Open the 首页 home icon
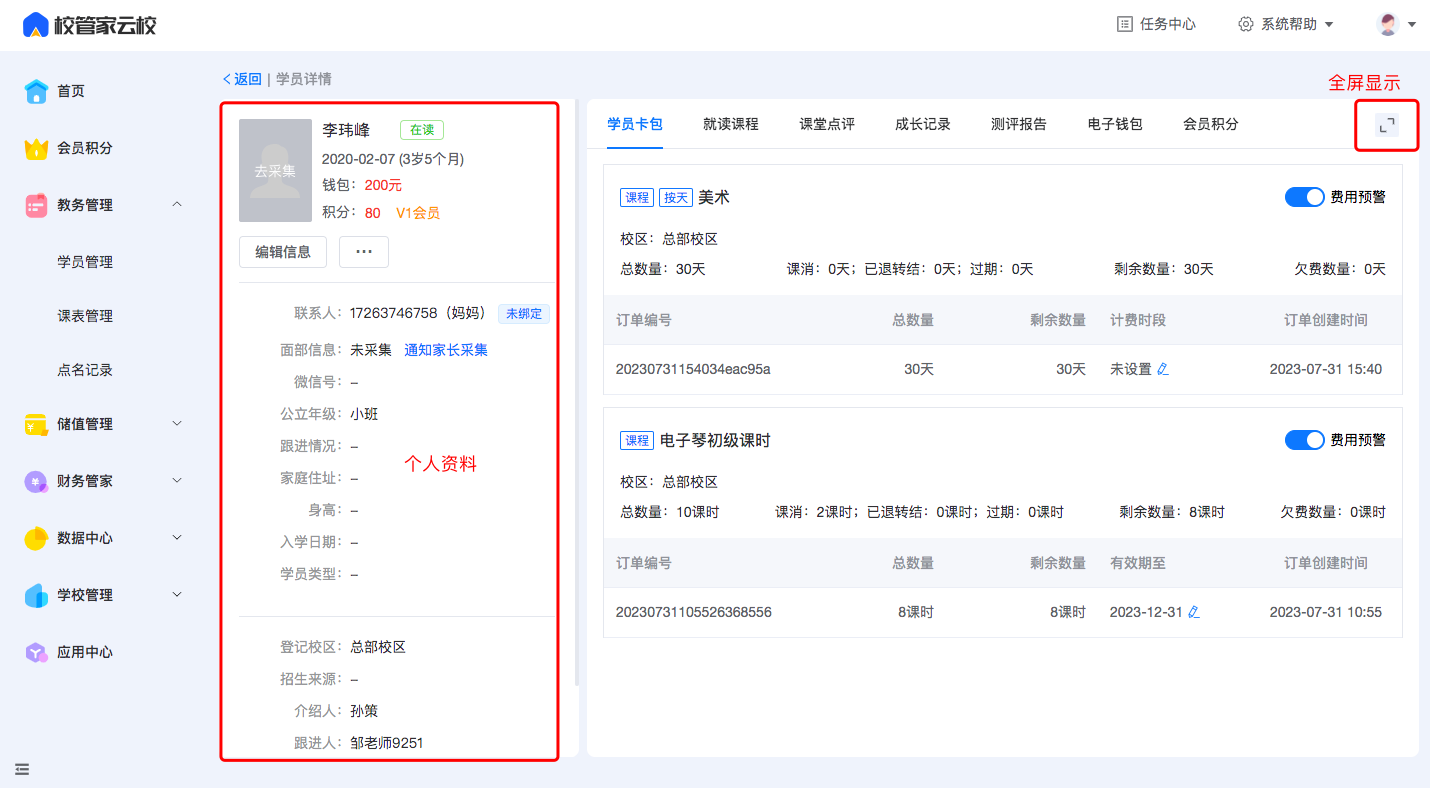This screenshot has width=1430, height=788. click(36, 91)
